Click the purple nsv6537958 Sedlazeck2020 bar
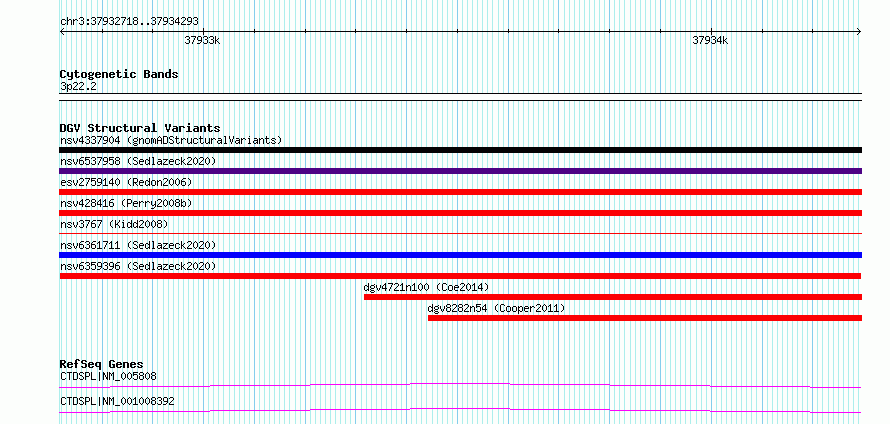Viewport: 890px width, 424px height. pos(460,171)
